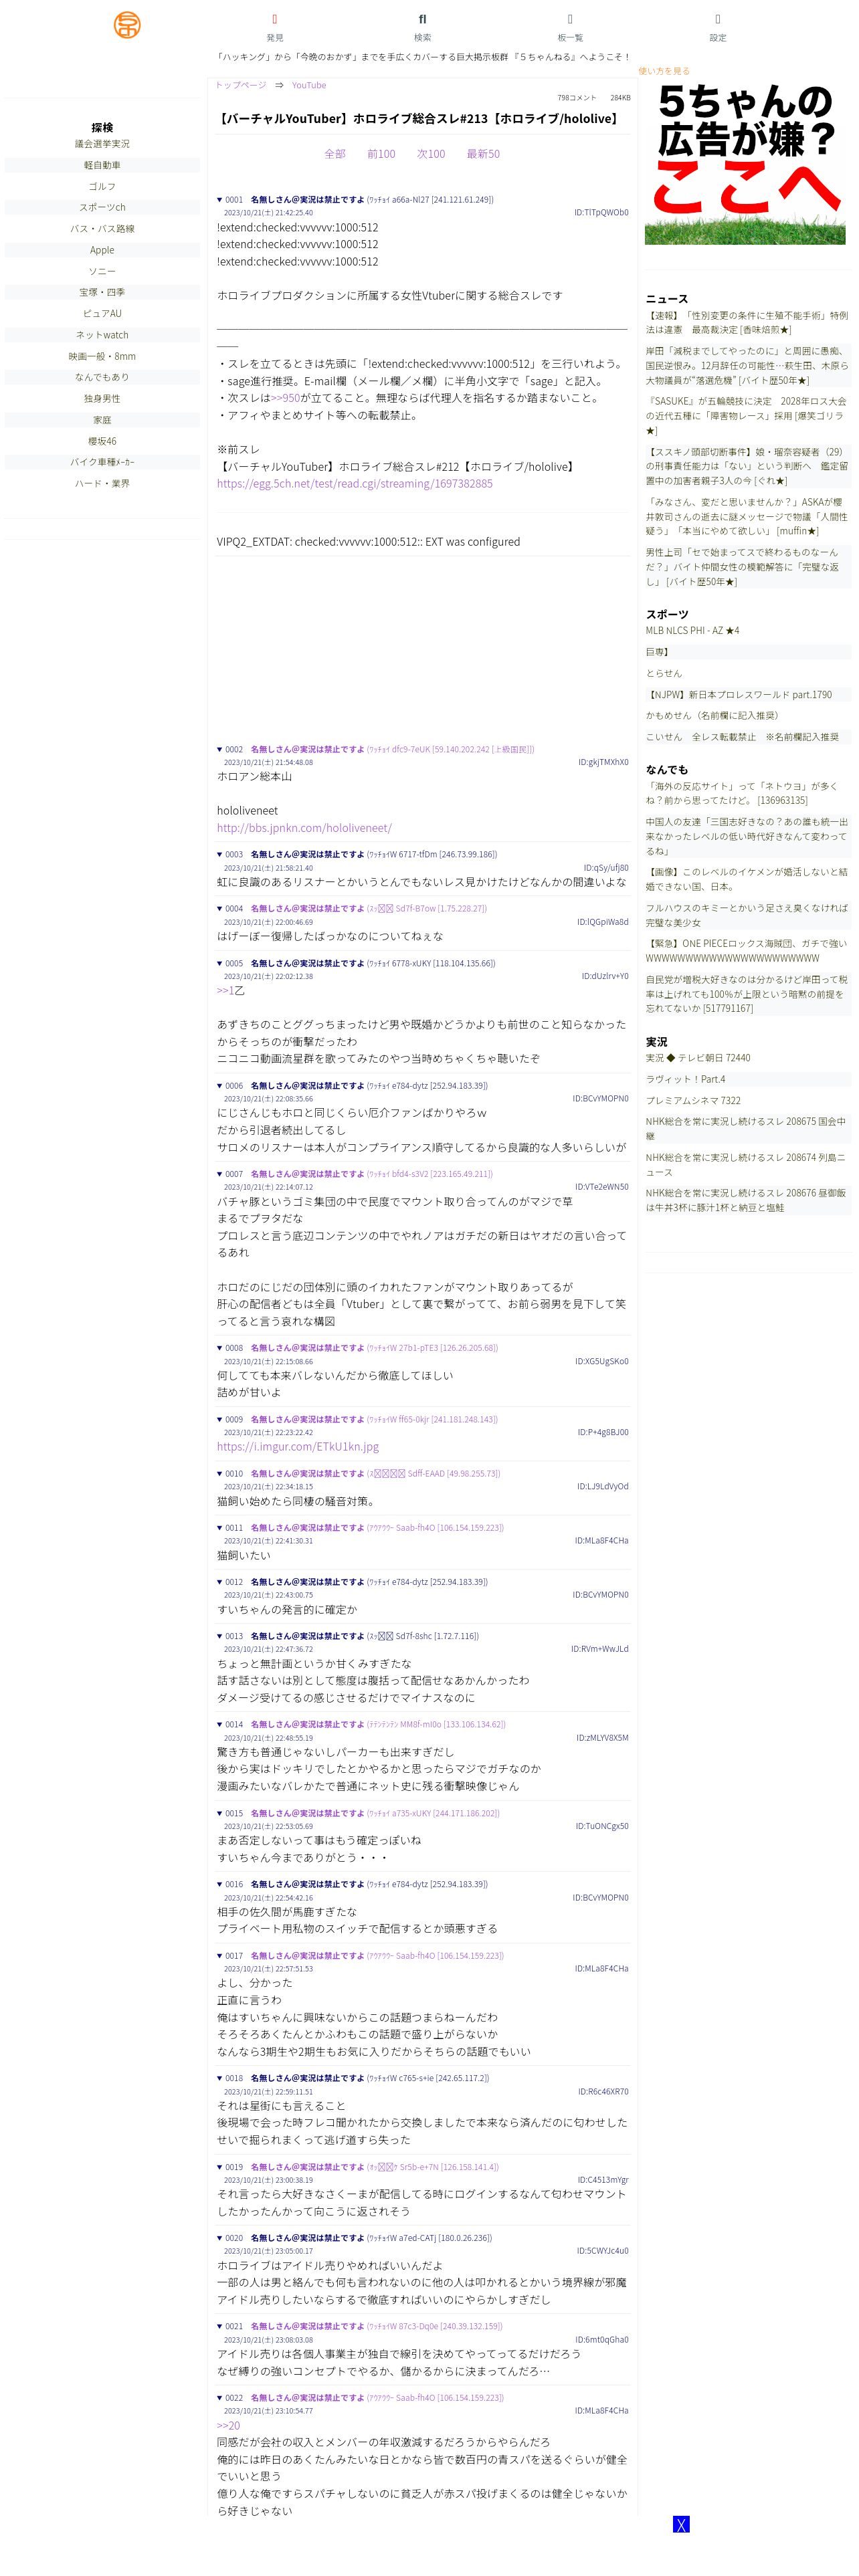Collapse post 0022 with its triangle
The height and width of the screenshot is (2576, 859).
220,2397
